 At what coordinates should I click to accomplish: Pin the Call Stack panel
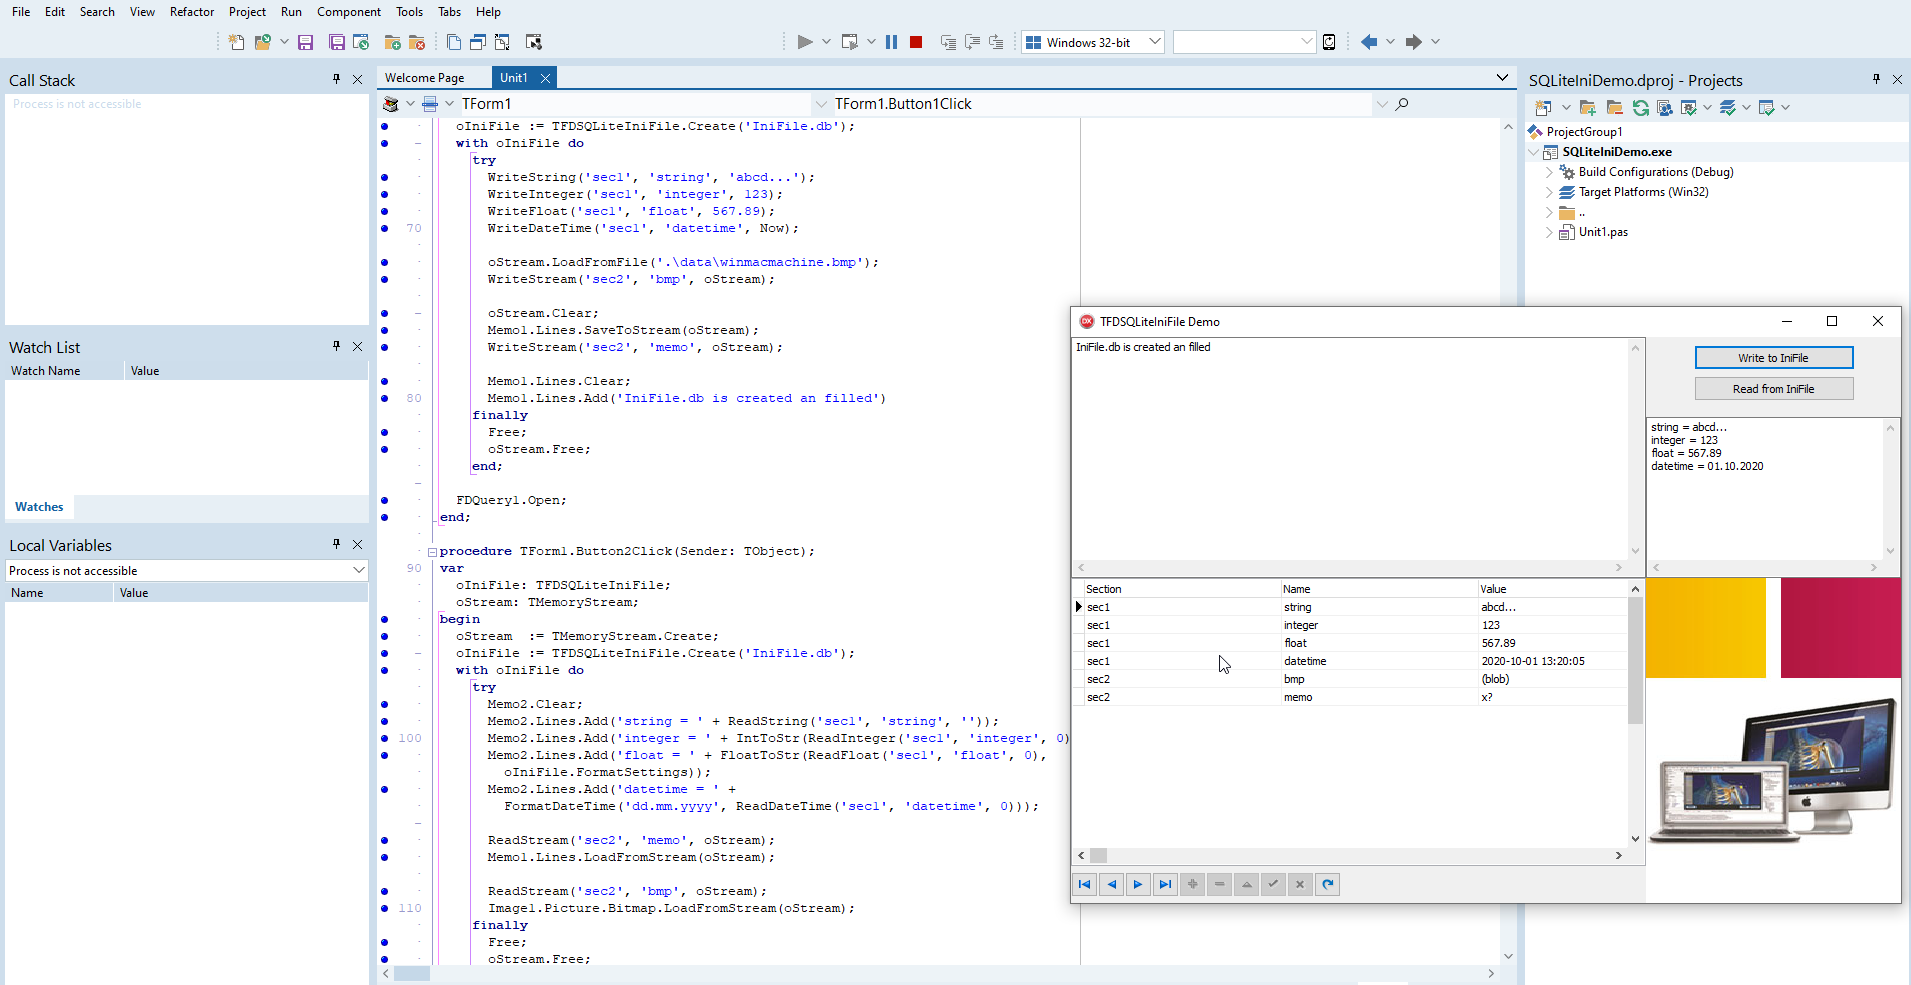336,79
